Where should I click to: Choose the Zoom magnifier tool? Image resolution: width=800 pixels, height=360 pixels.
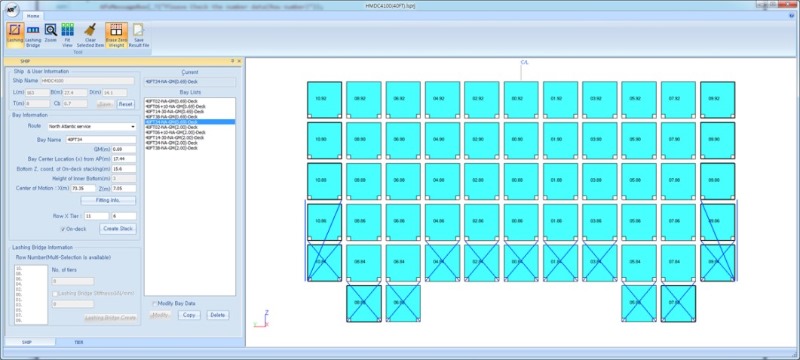(x=51, y=34)
